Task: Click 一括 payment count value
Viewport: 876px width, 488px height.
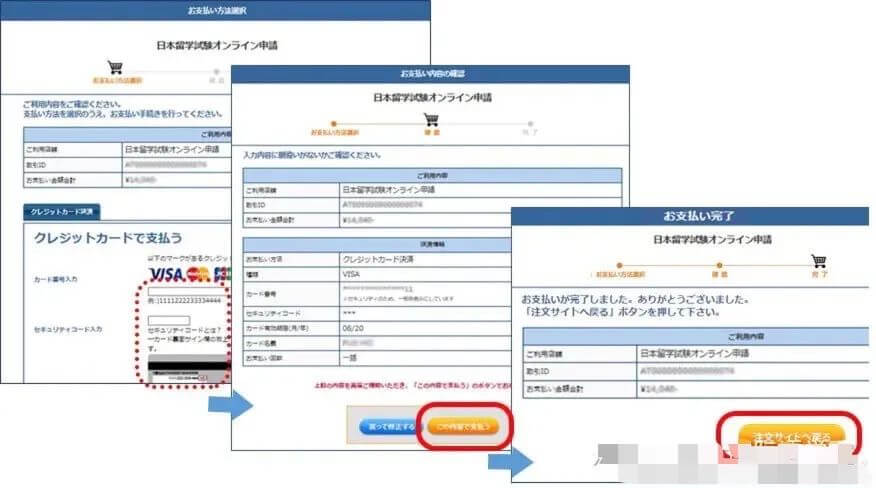Action: pos(349,358)
